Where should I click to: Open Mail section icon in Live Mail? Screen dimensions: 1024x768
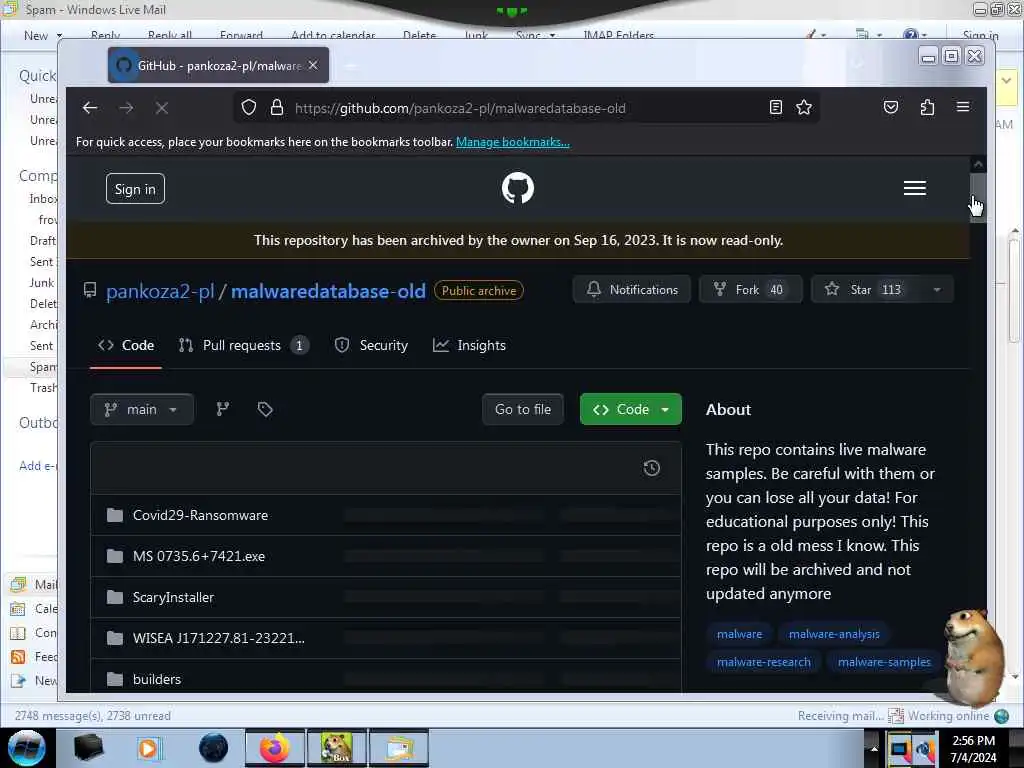18,584
